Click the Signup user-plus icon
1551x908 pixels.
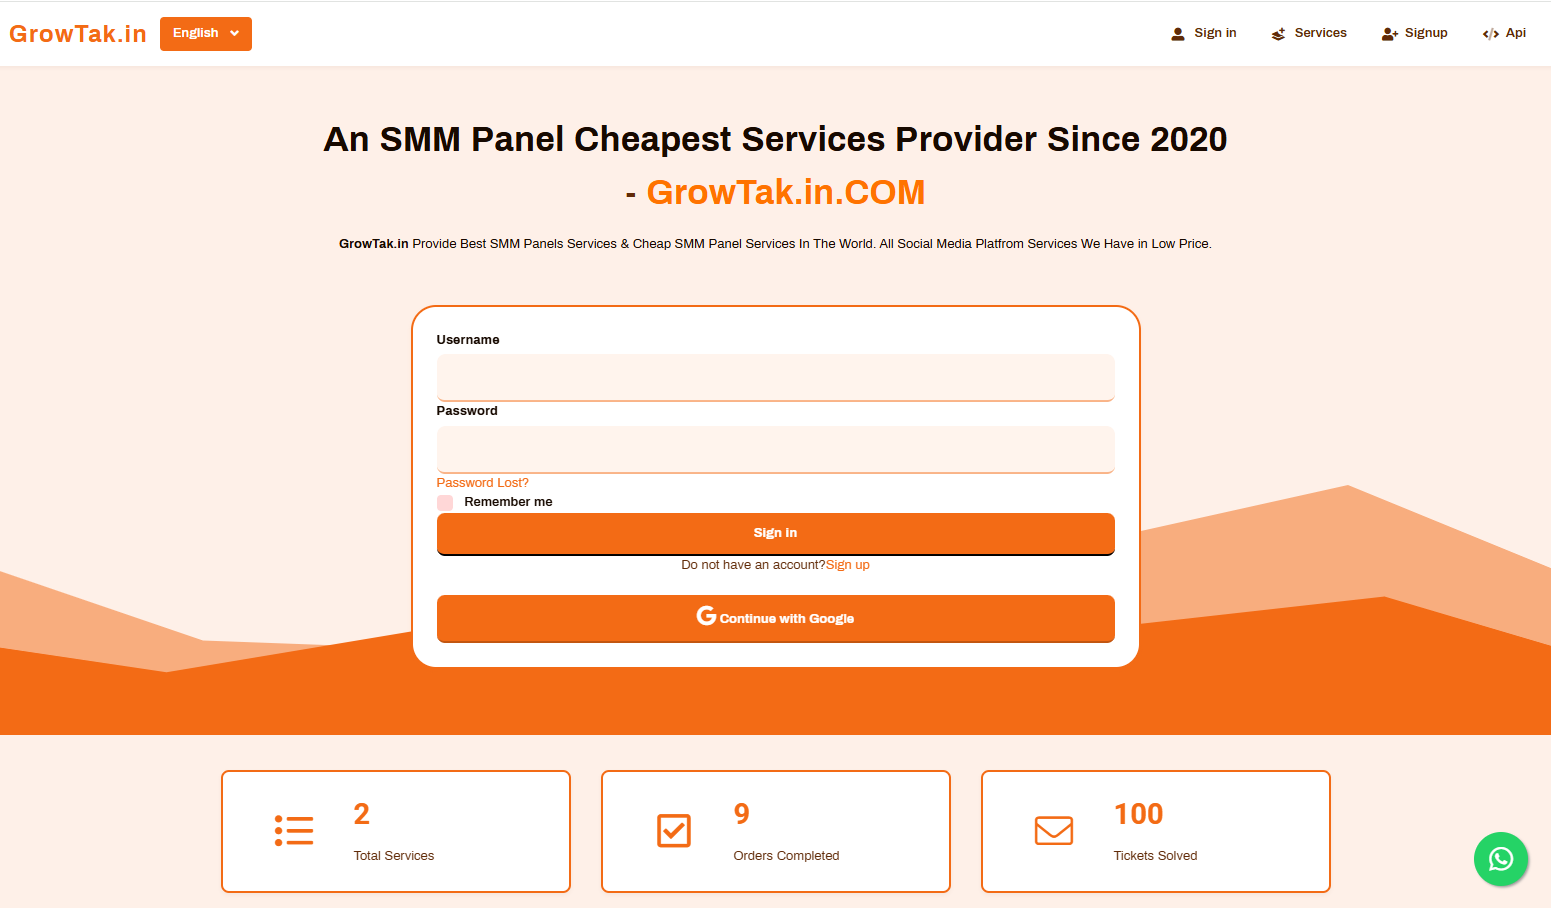click(x=1389, y=34)
